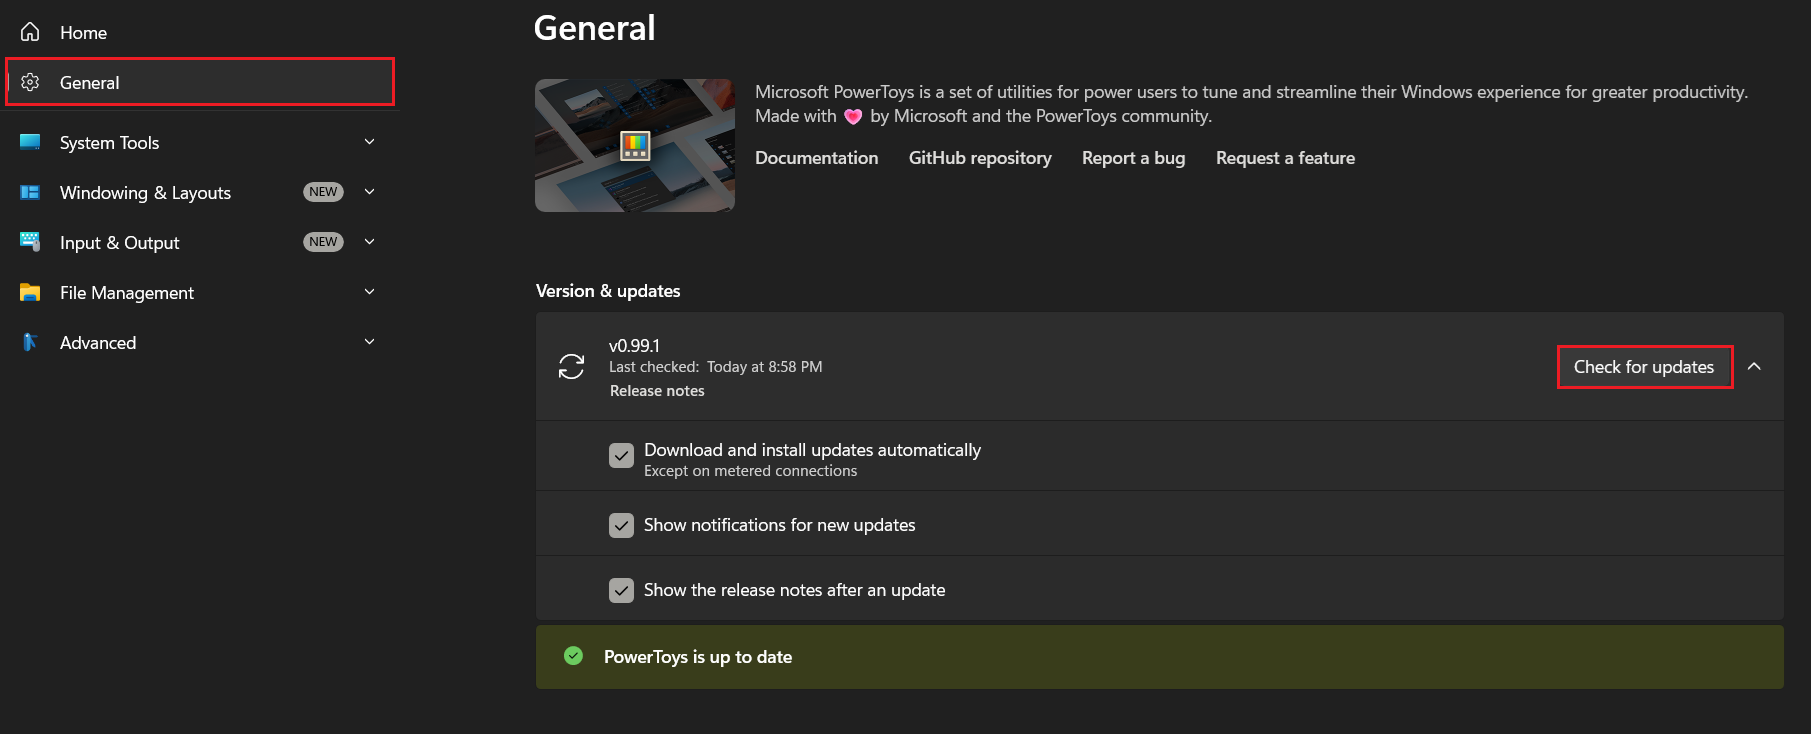The width and height of the screenshot is (1811, 734).
Task: Click the PowerToys banner thumbnail image
Action: tap(635, 145)
